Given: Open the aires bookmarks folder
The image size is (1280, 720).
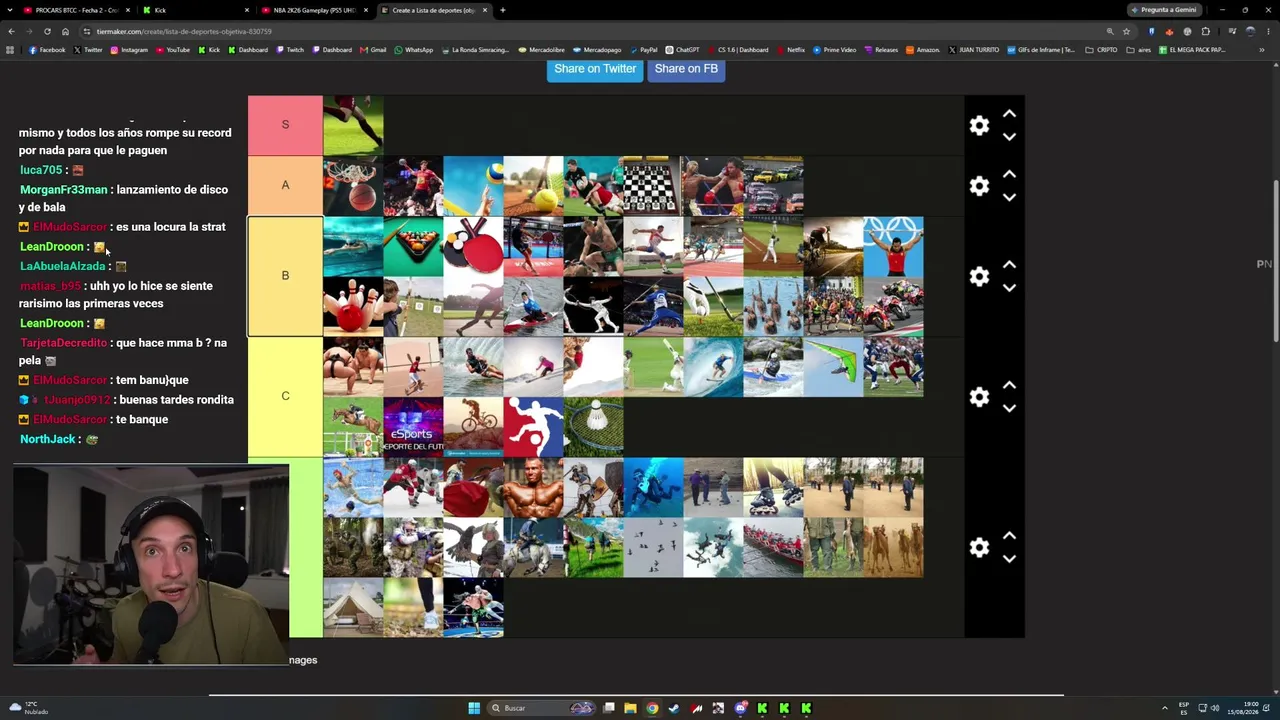Looking at the screenshot, I should (1139, 50).
